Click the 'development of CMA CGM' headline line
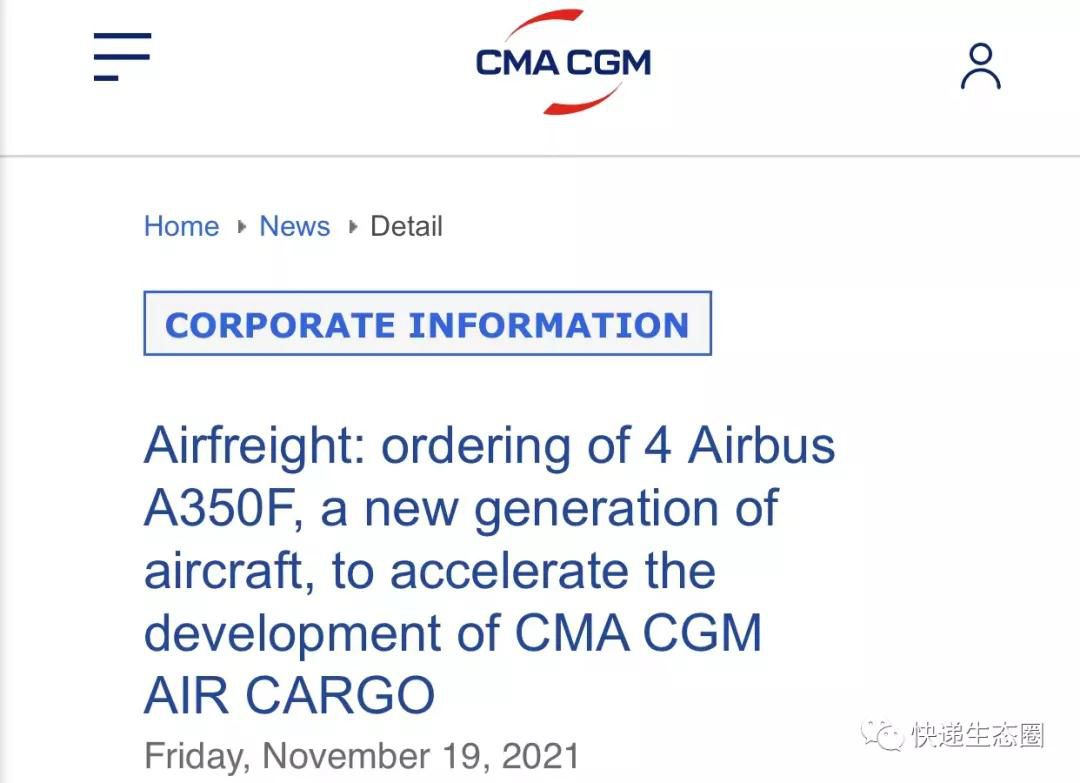This screenshot has width=1080, height=783. (x=453, y=633)
